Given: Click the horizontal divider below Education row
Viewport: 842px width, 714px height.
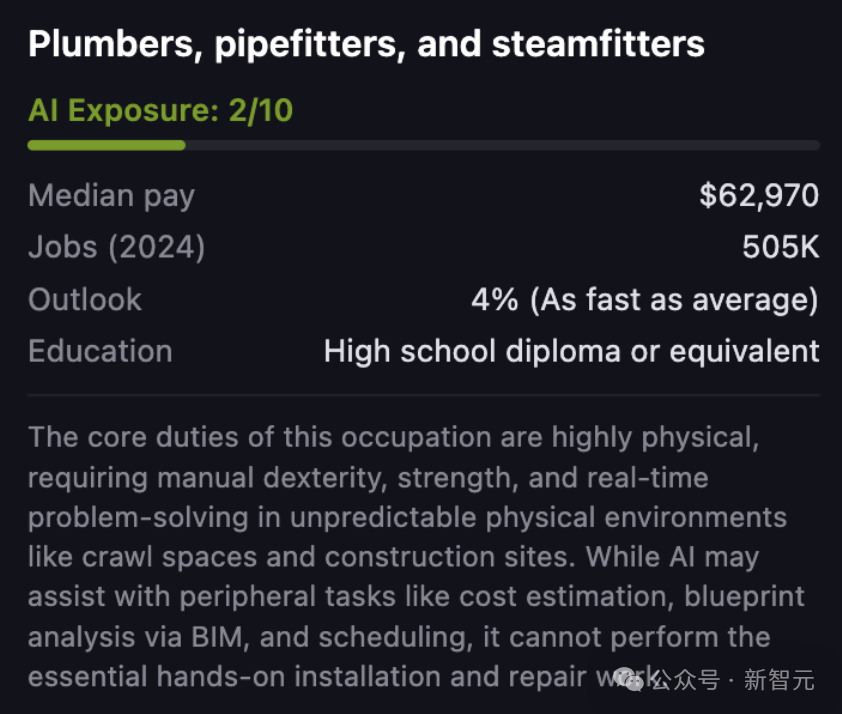Looking at the screenshot, I should click(x=423, y=396).
